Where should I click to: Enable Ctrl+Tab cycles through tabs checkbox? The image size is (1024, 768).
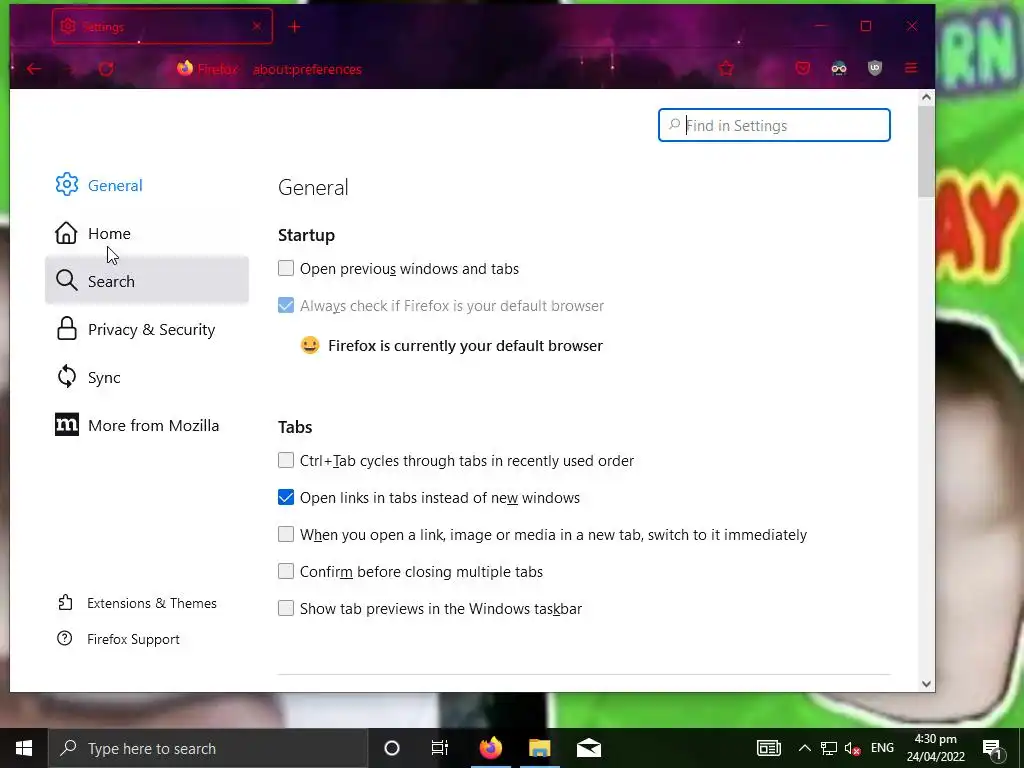tap(285, 460)
